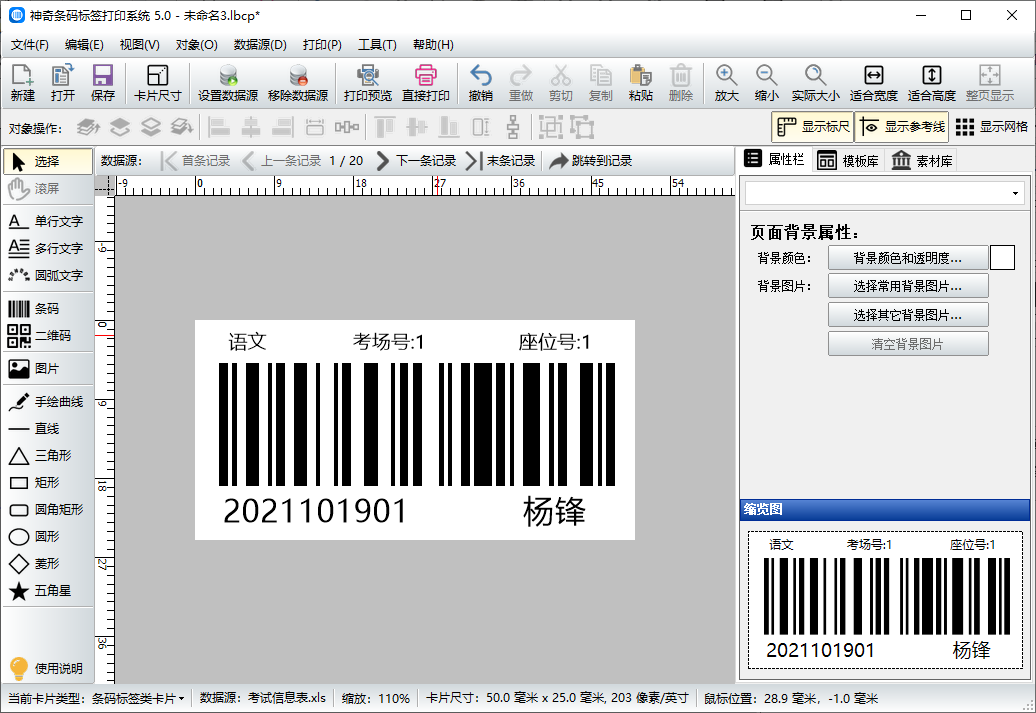The image size is (1036, 713).
Task: Fit canvas to width 适合宽度
Action: coord(873,83)
